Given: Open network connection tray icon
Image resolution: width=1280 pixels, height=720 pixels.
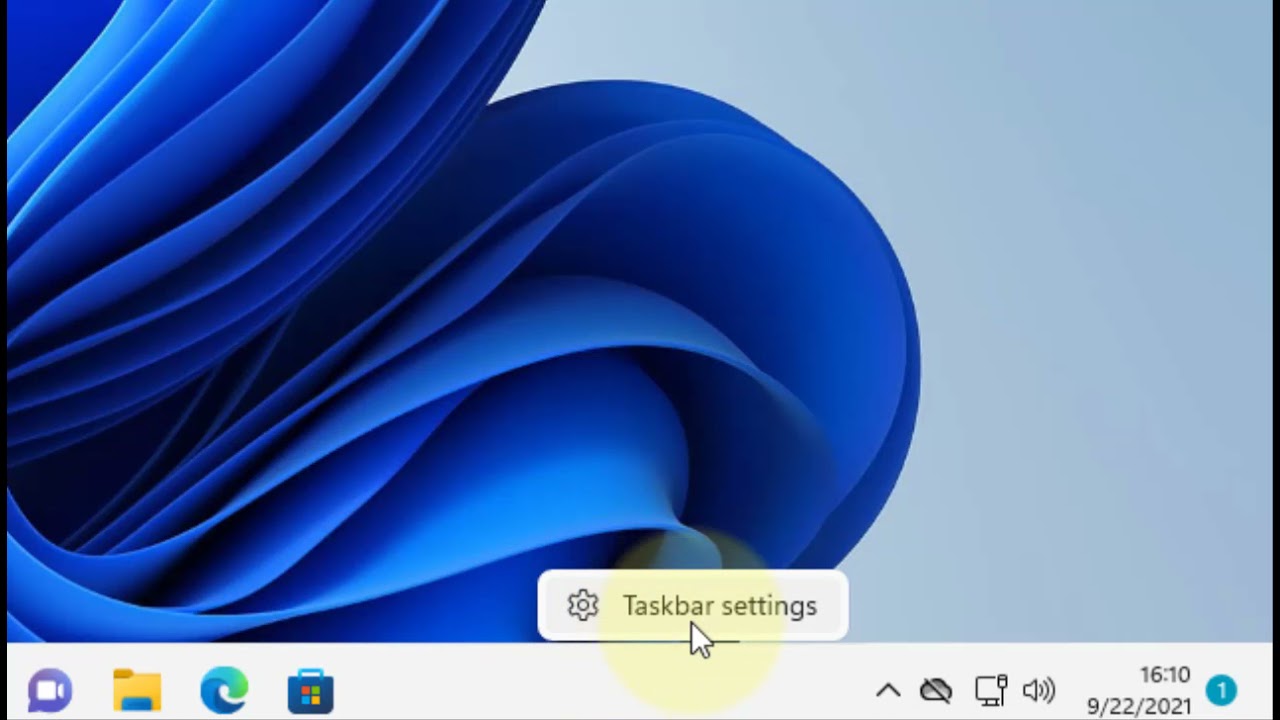Looking at the screenshot, I should click(x=991, y=690).
